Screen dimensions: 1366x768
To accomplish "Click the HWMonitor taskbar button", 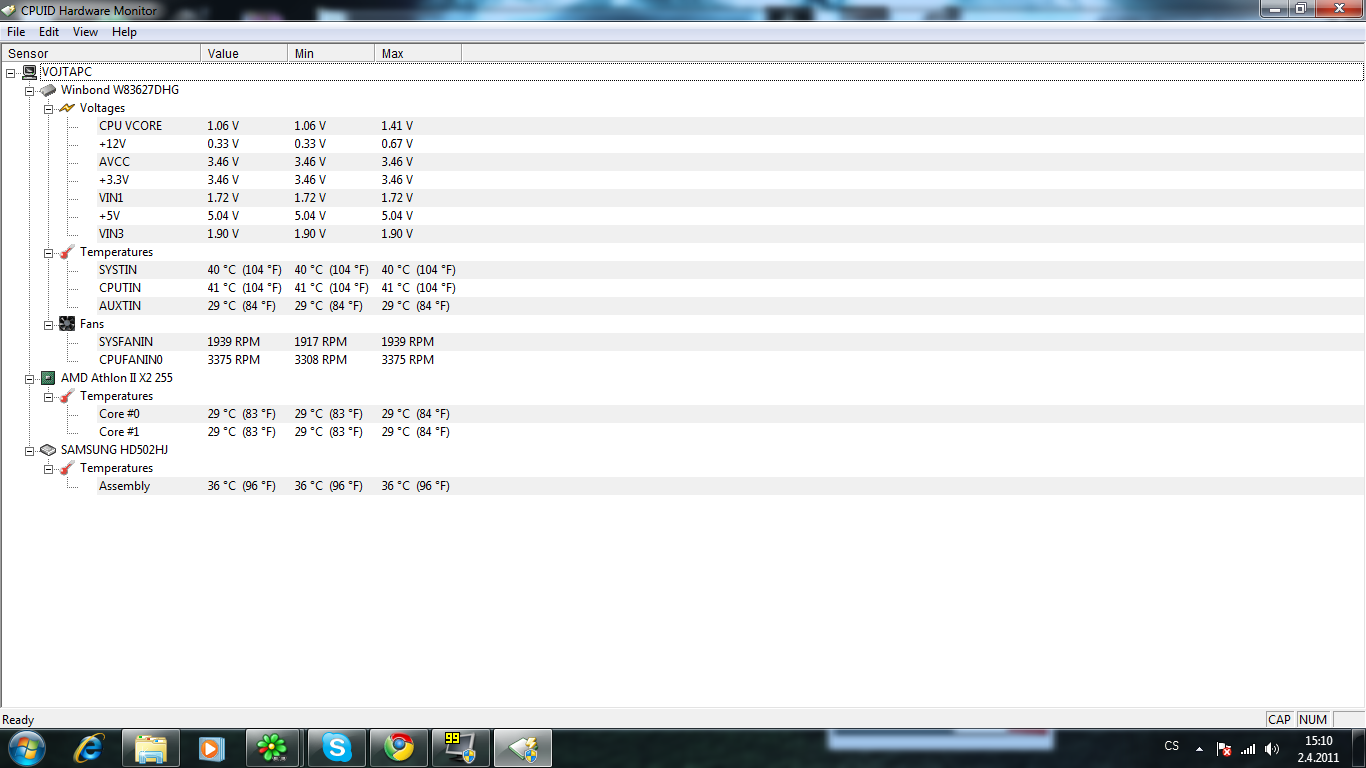I will [x=523, y=748].
